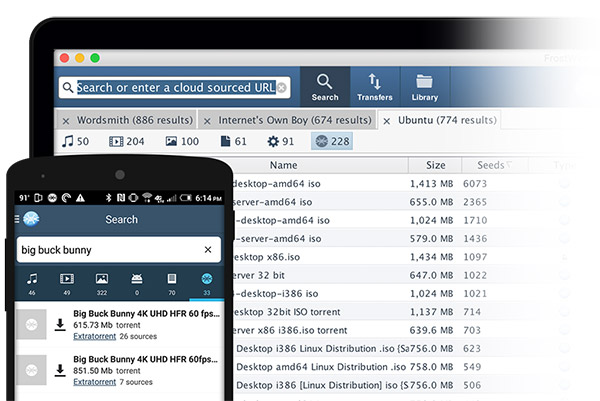
Task: Download Big Buck Bunny 851.50 Mb torrent
Action: tap(60, 370)
